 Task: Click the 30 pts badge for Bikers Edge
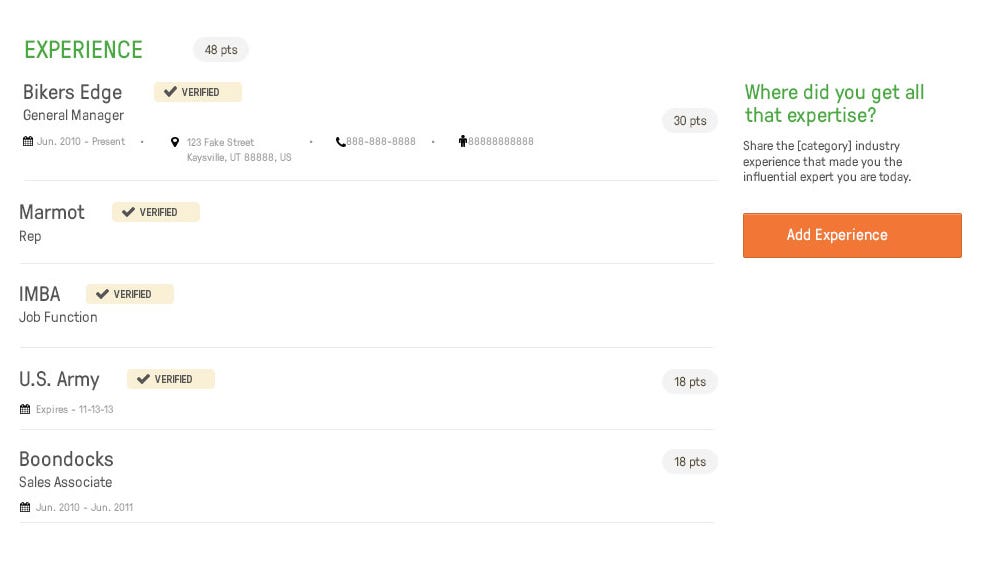tap(690, 121)
